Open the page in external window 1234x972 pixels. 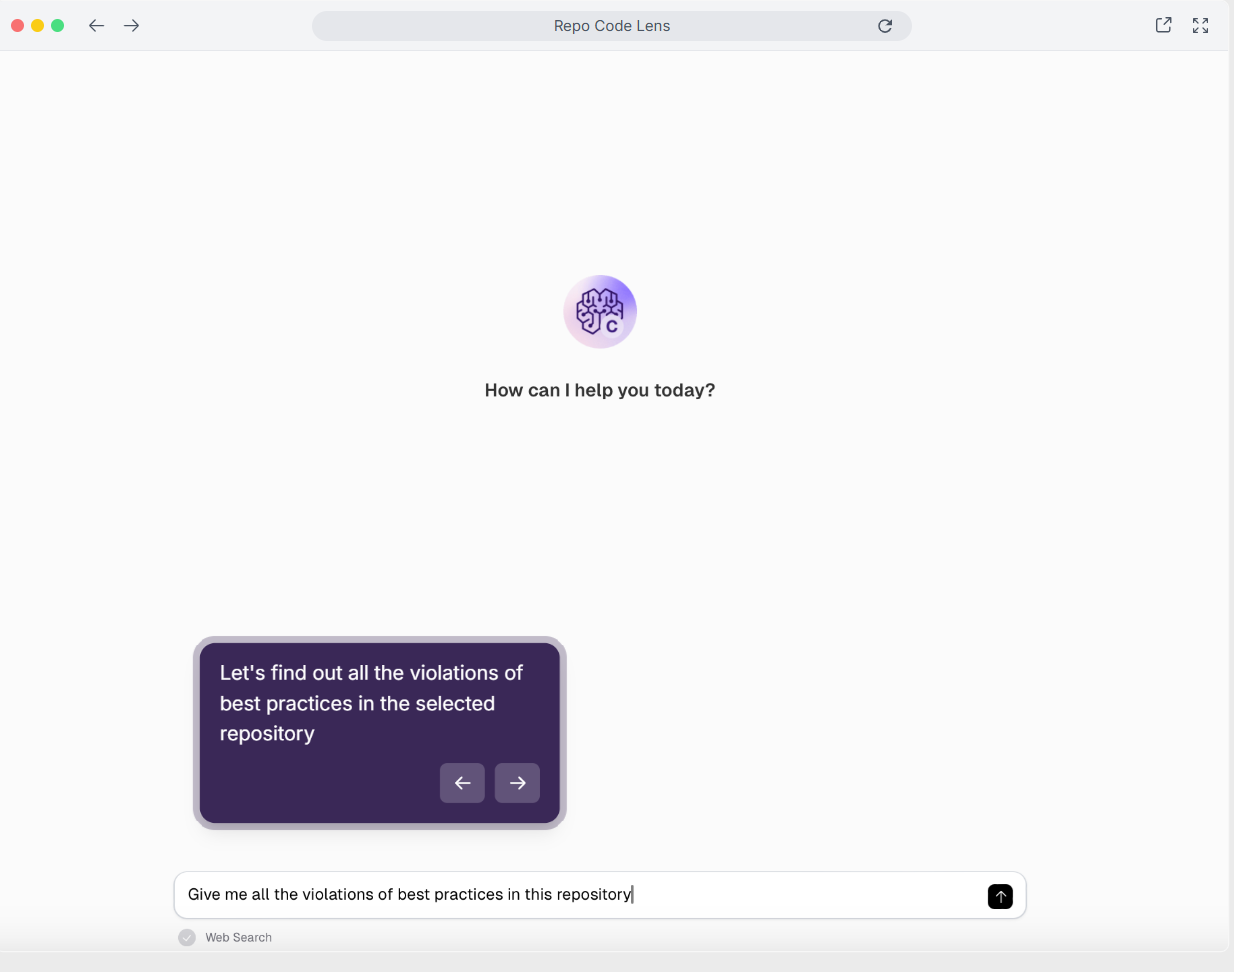pyautogui.click(x=1163, y=26)
